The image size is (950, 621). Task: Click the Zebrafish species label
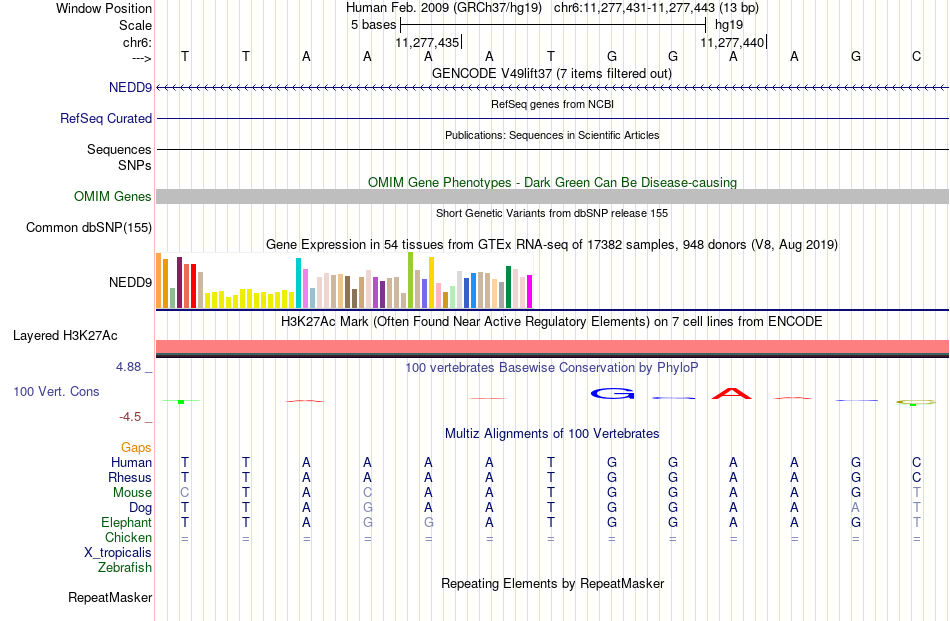pyautogui.click(x=125, y=568)
